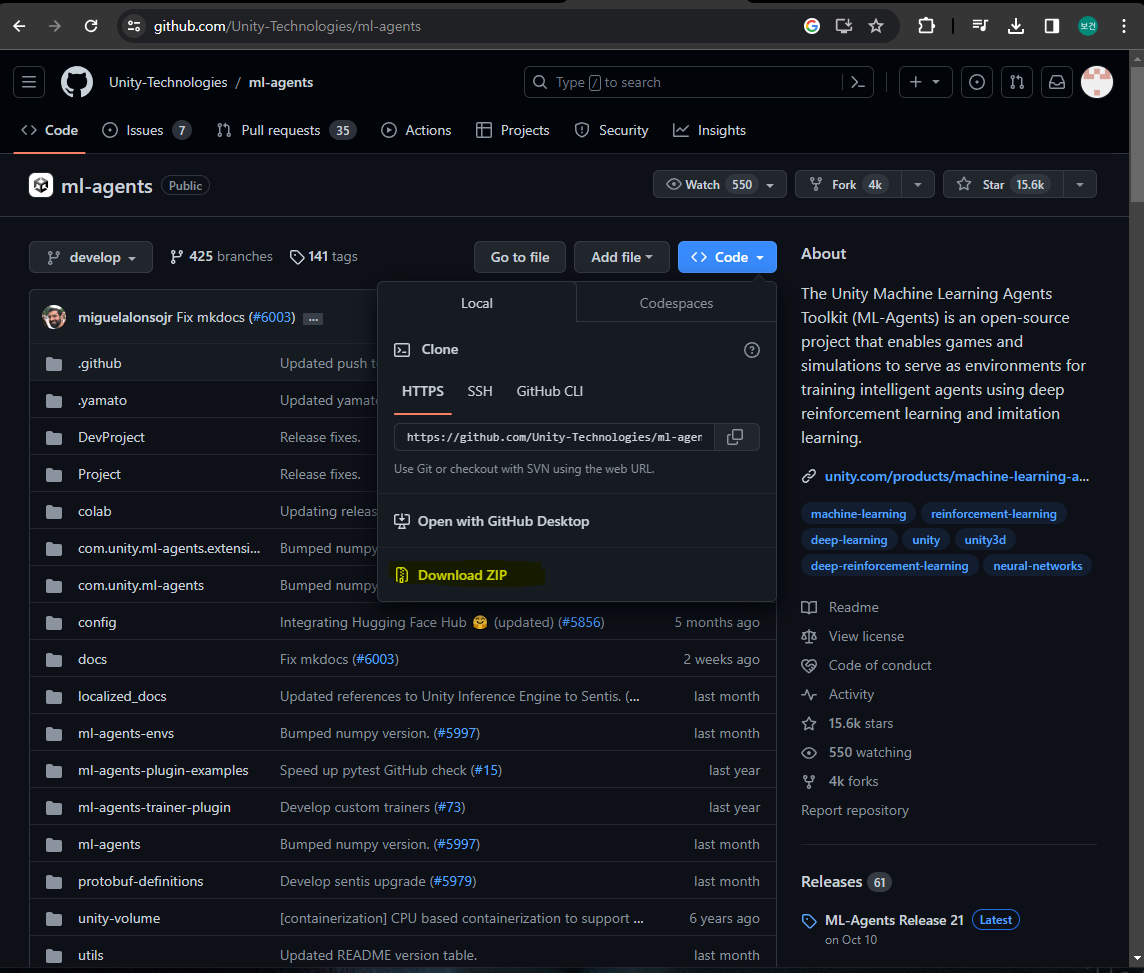Expand commit message ellipsis button

[314, 319]
